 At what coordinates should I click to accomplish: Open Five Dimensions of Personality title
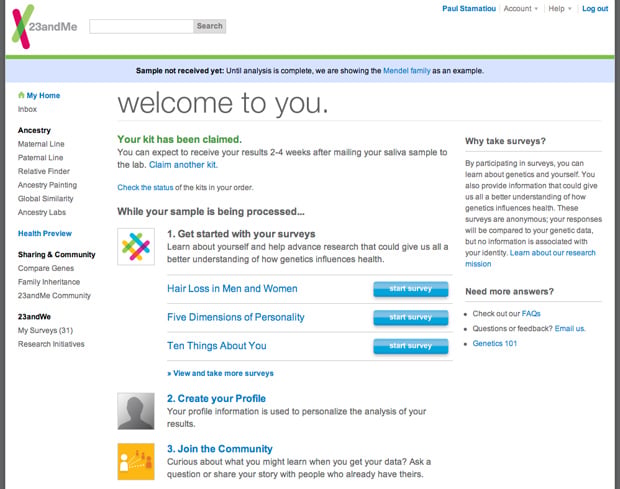(236, 317)
